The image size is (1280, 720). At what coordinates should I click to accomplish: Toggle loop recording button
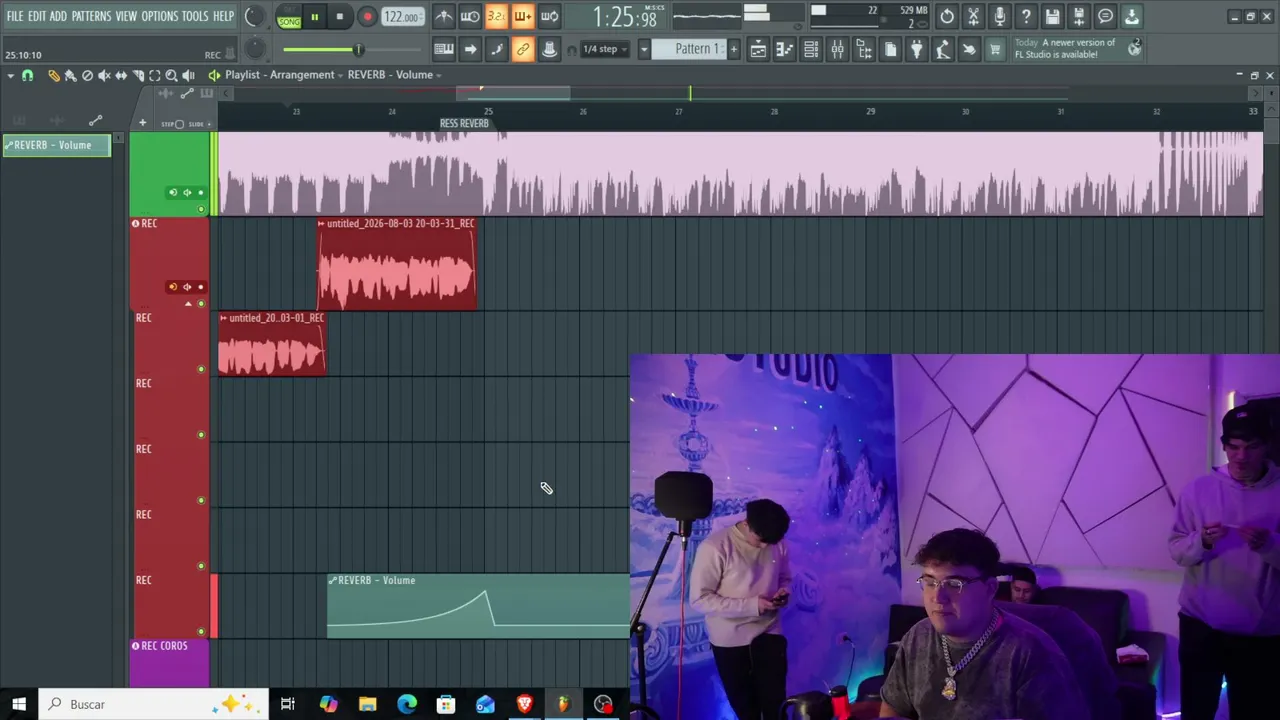point(549,16)
